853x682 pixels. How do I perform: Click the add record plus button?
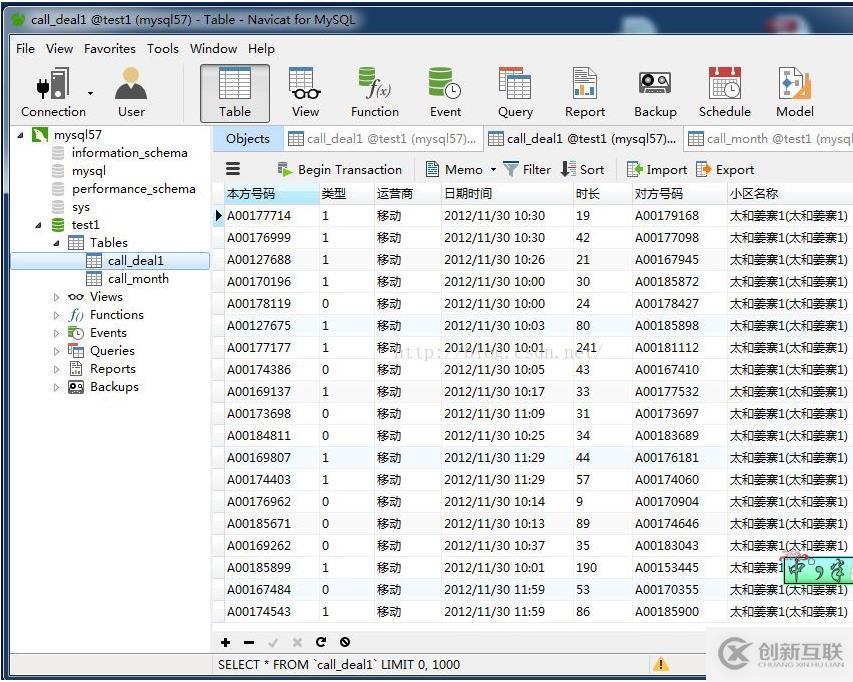[x=226, y=642]
